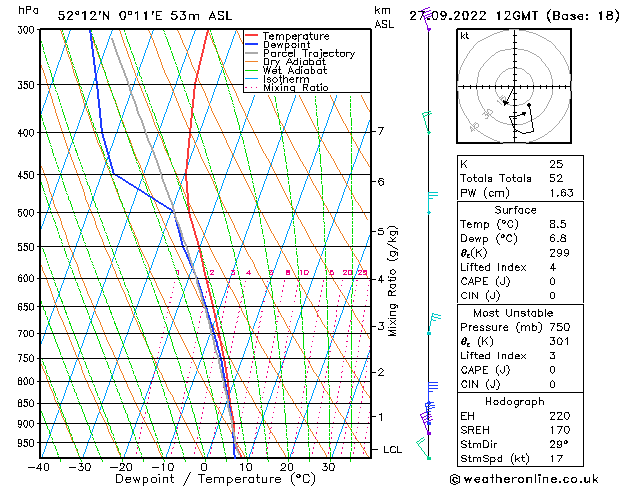
Task: Select the EH value 220
Action: click(x=560, y=416)
